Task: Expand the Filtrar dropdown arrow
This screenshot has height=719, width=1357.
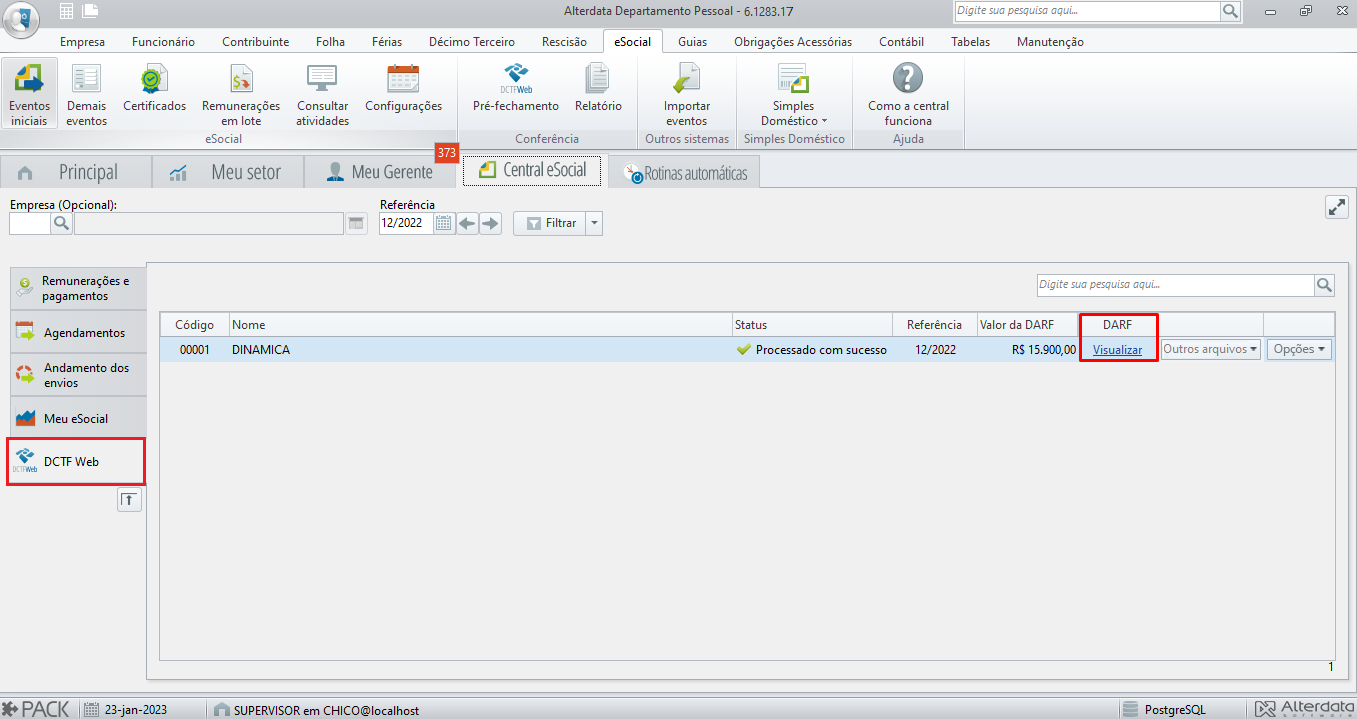Action: click(x=595, y=223)
